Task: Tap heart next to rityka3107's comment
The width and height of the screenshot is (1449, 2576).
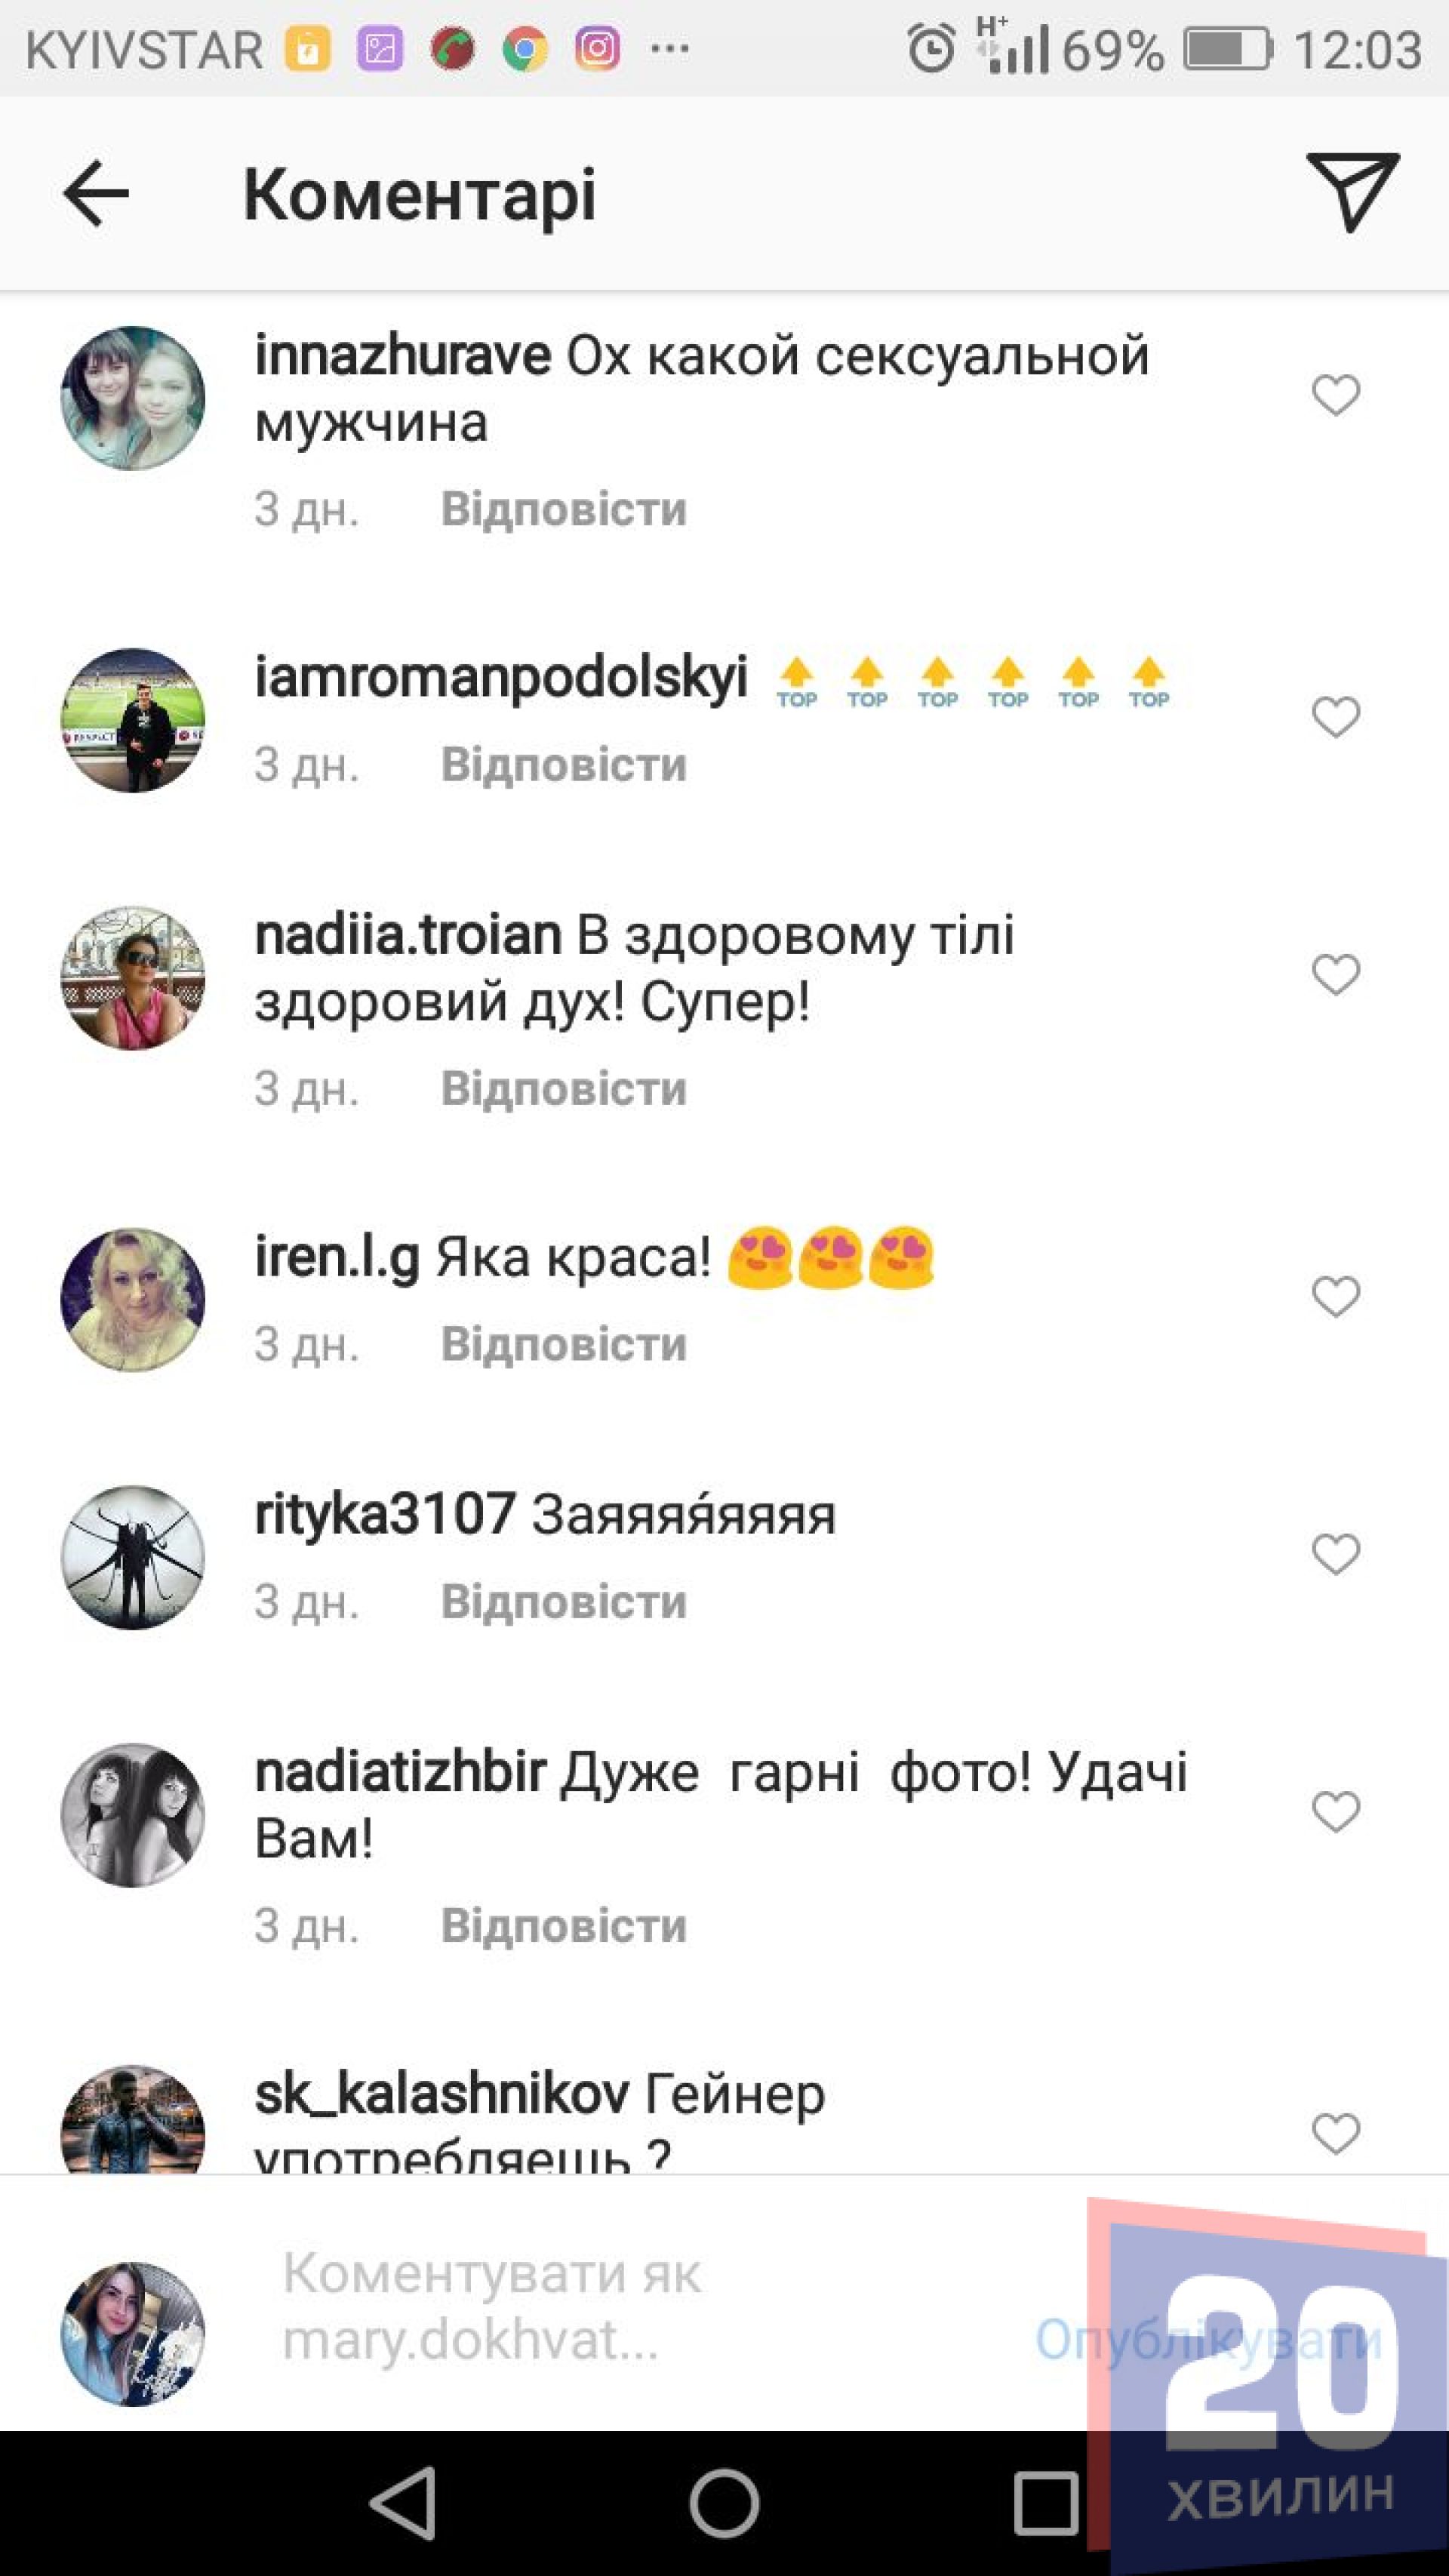Action: 1336,1554
